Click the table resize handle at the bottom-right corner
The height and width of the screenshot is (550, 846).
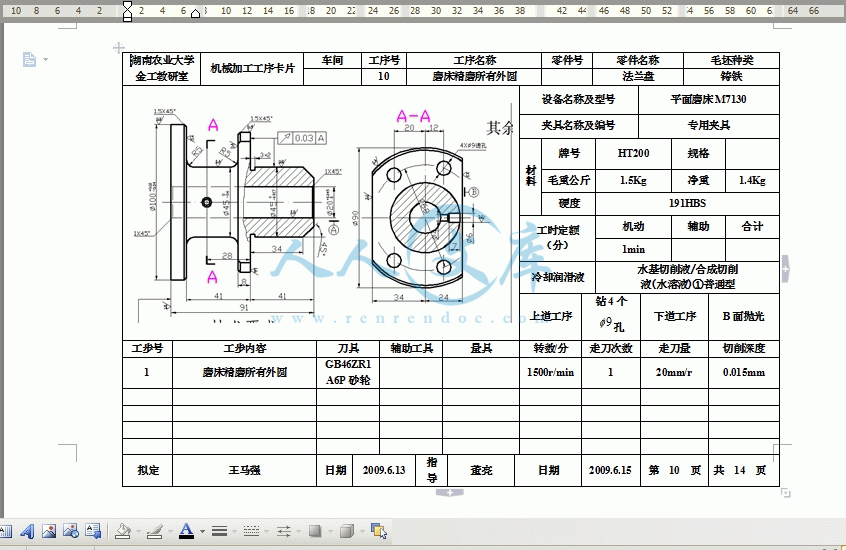pyautogui.click(x=786, y=493)
